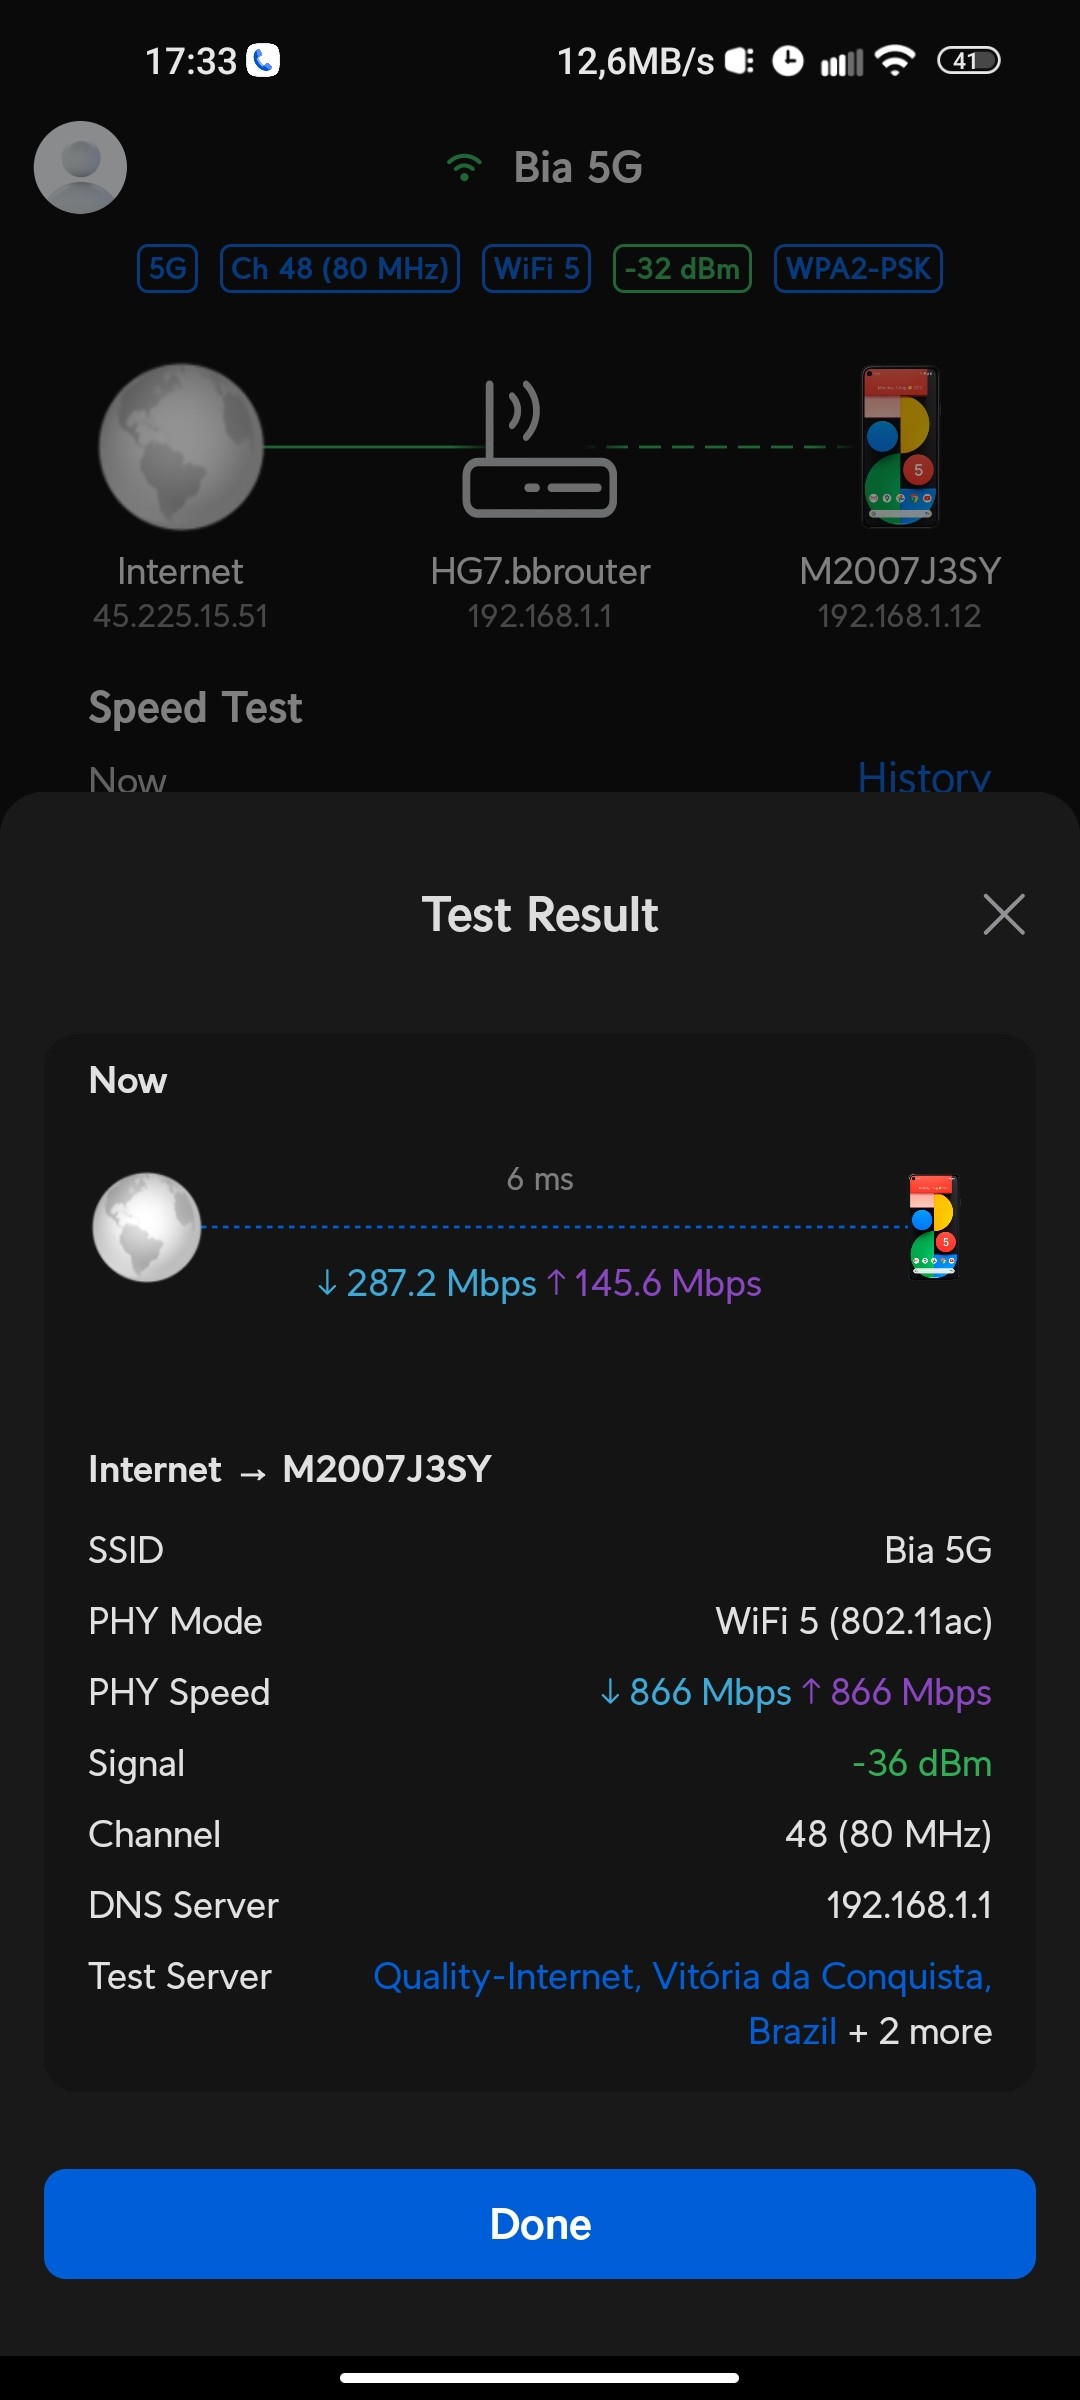Tap the WiFi 5 badge
The height and width of the screenshot is (2400, 1080).
(536, 268)
